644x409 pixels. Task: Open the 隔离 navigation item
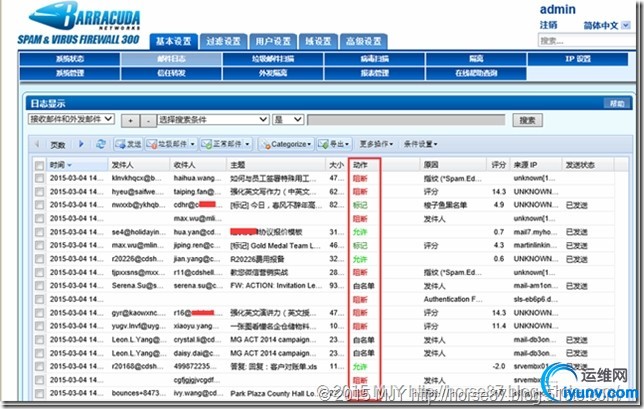[476, 59]
